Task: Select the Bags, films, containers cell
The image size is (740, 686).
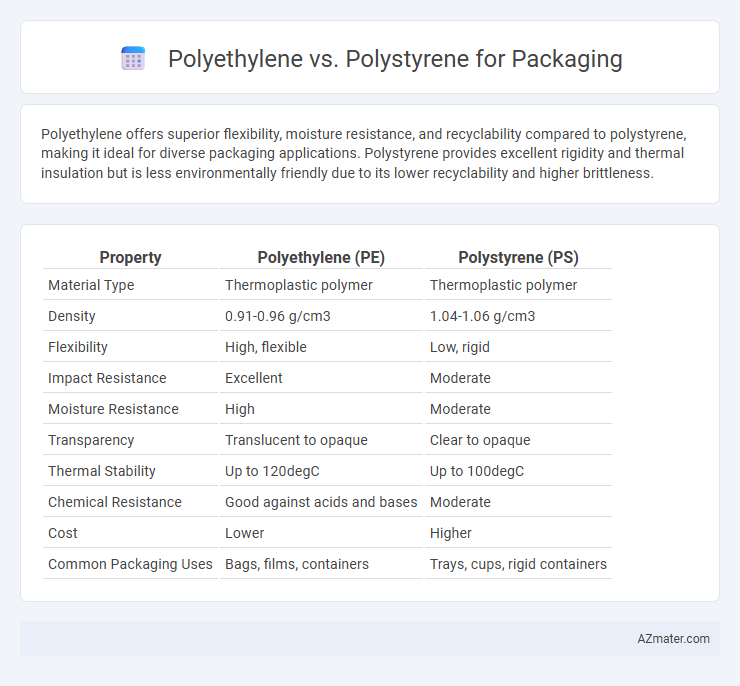Action: (x=297, y=564)
